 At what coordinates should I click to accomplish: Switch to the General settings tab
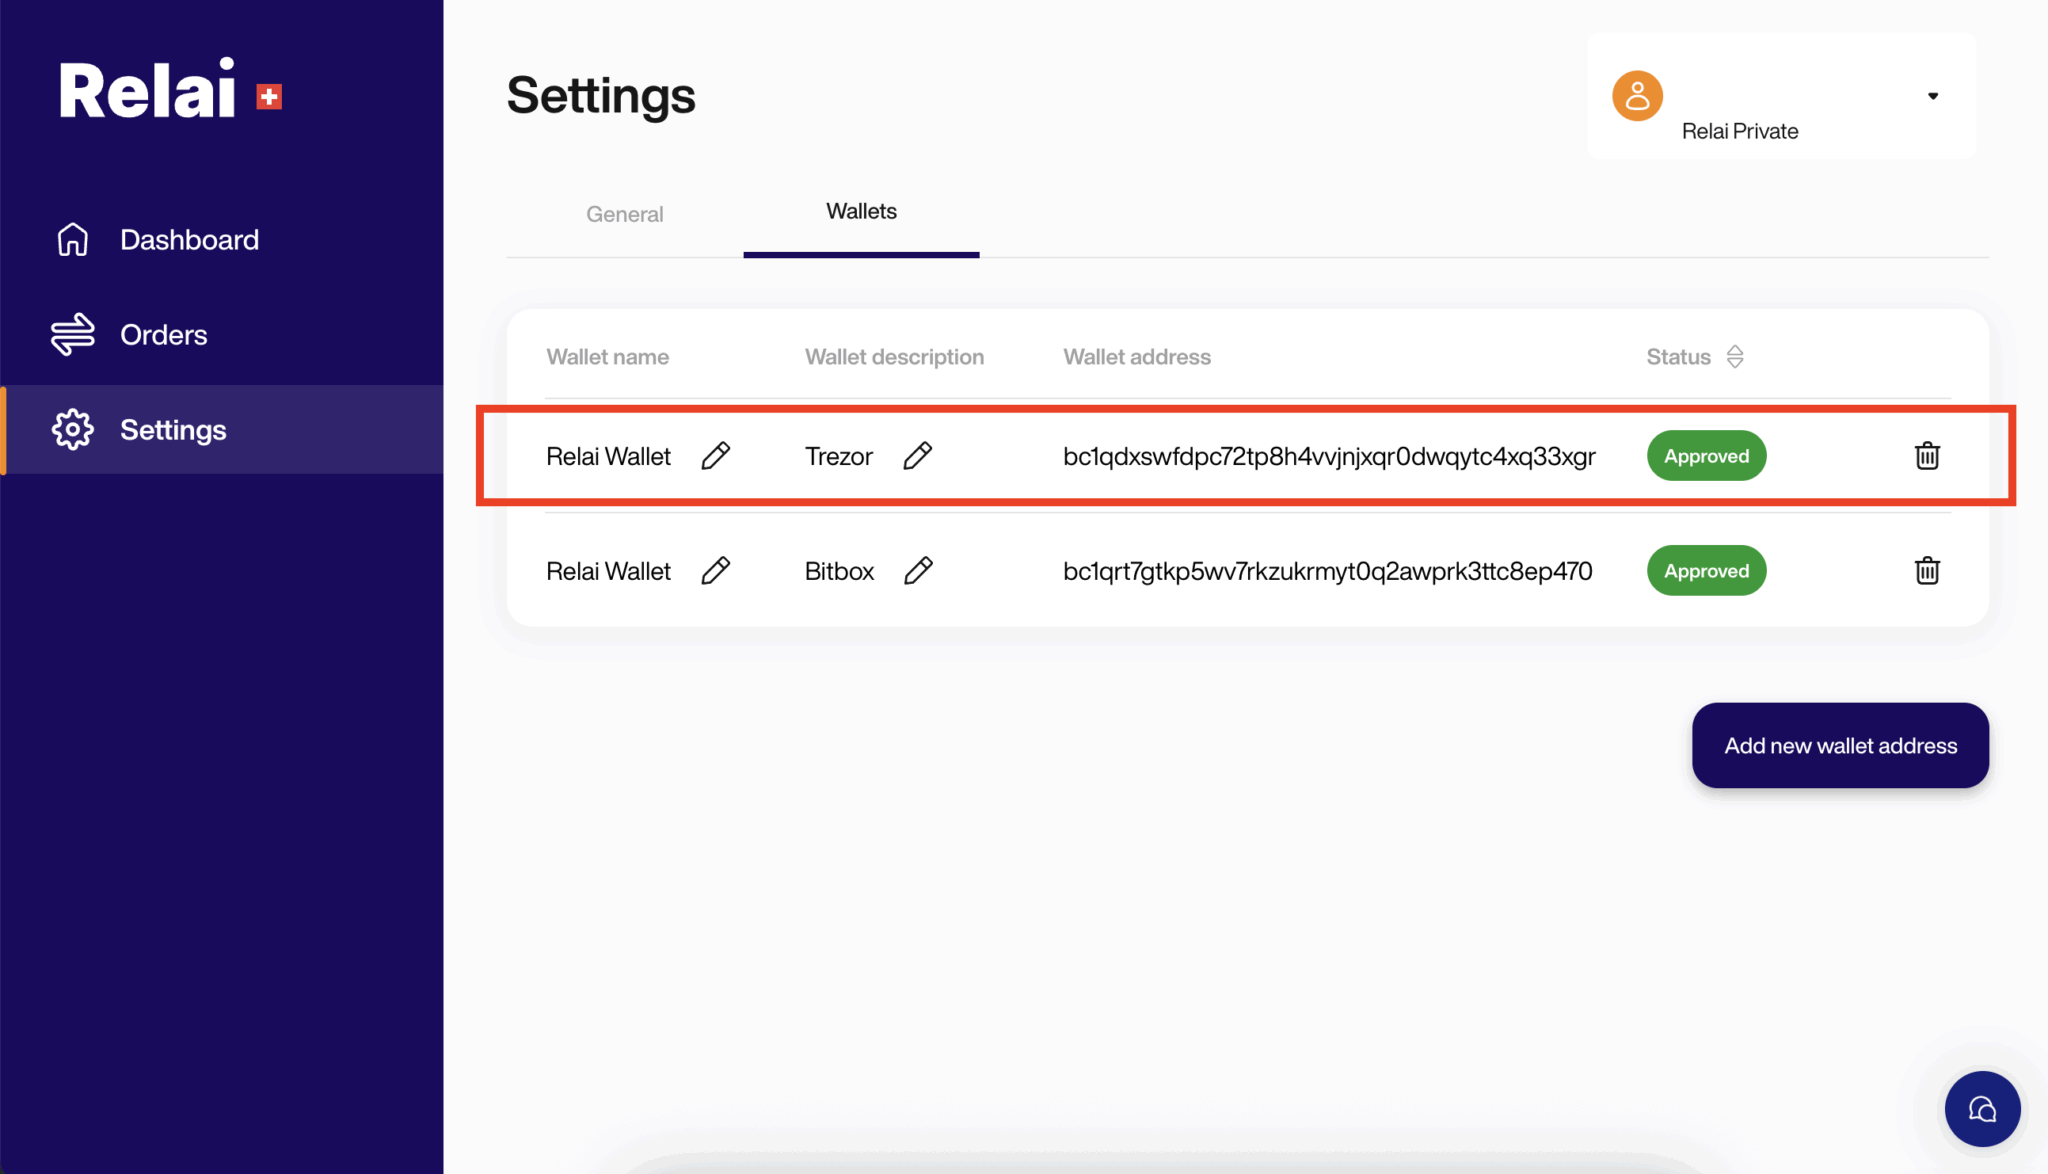(x=624, y=213)
